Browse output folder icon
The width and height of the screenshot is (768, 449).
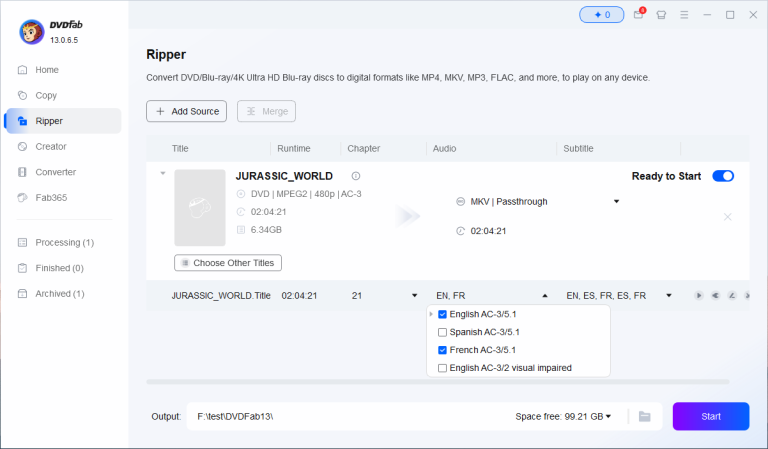click(645, 416)
